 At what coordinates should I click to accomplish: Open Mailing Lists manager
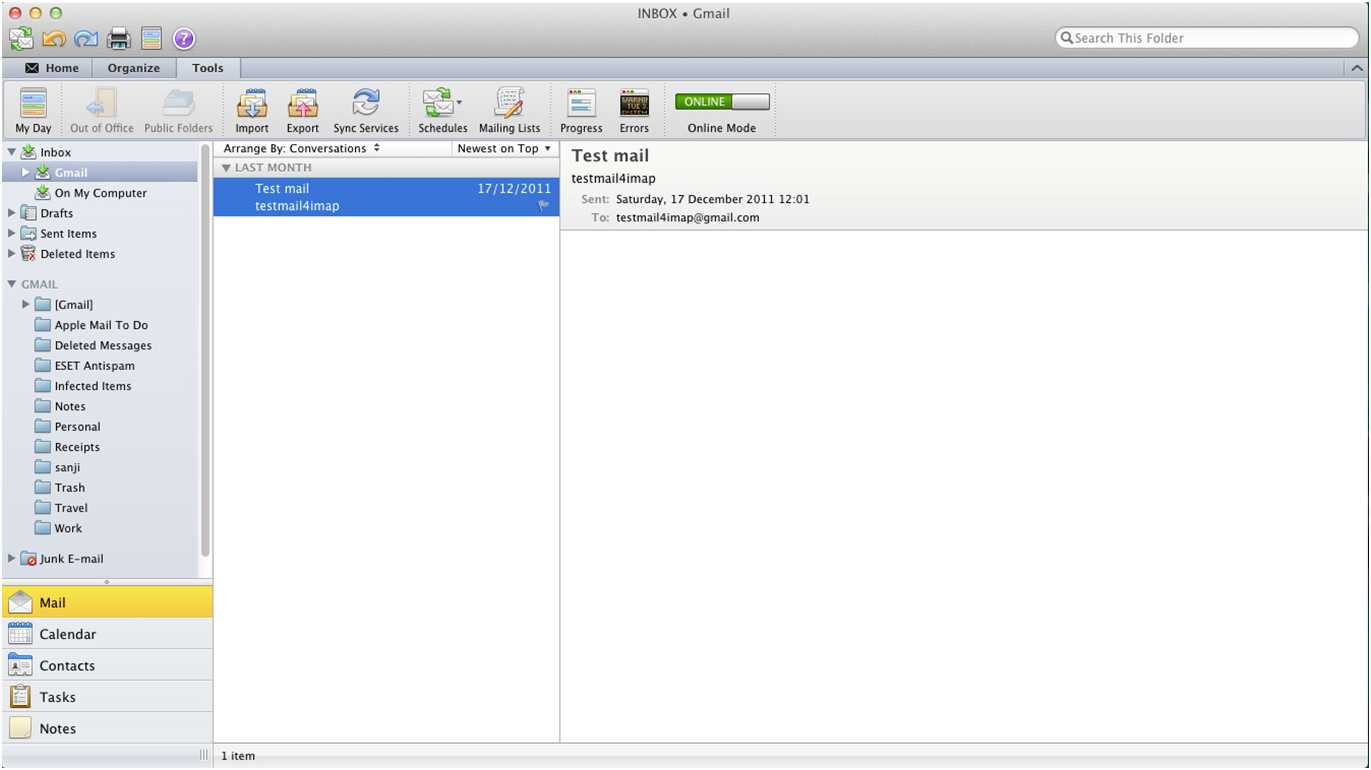coord(509,110)
